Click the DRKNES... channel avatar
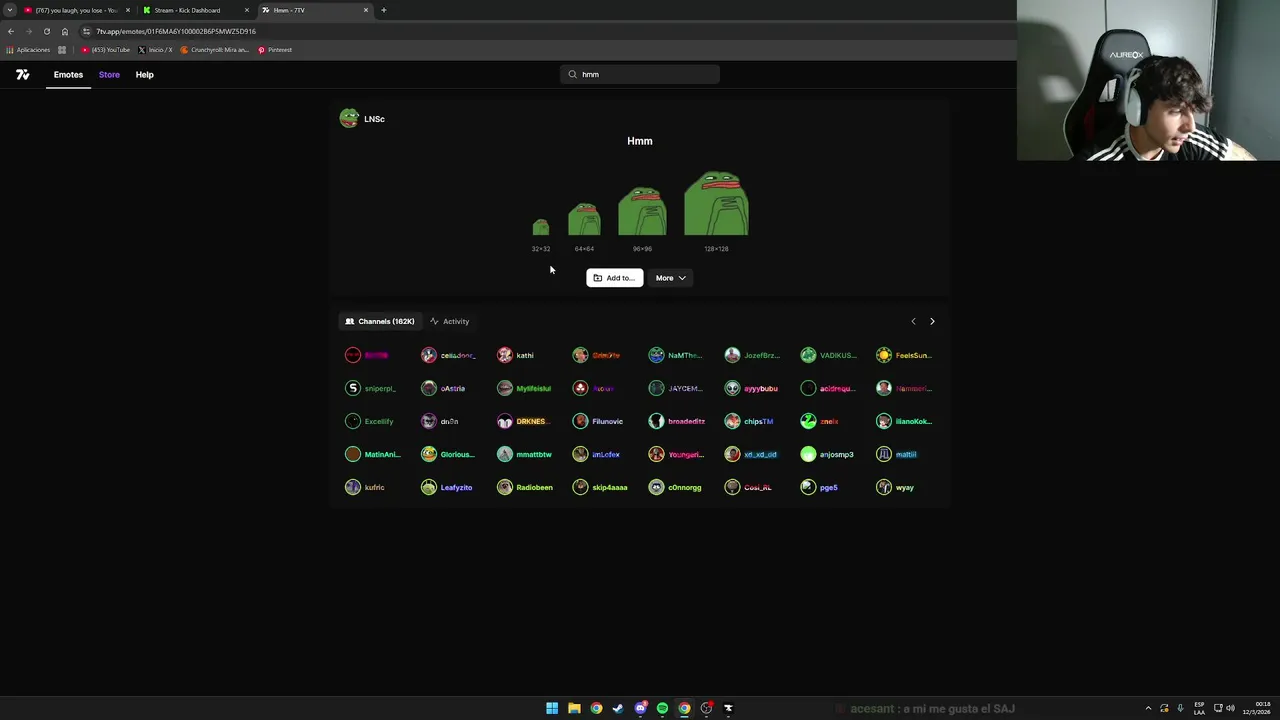The image size is (1280, 720). click(x=505, y=421)
